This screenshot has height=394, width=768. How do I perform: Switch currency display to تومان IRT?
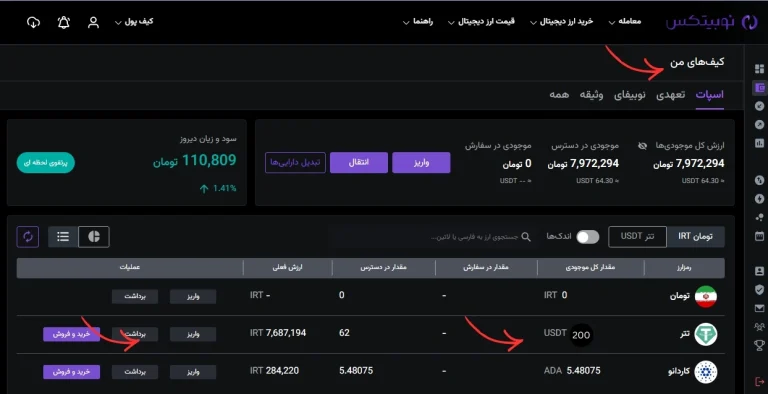696,237
